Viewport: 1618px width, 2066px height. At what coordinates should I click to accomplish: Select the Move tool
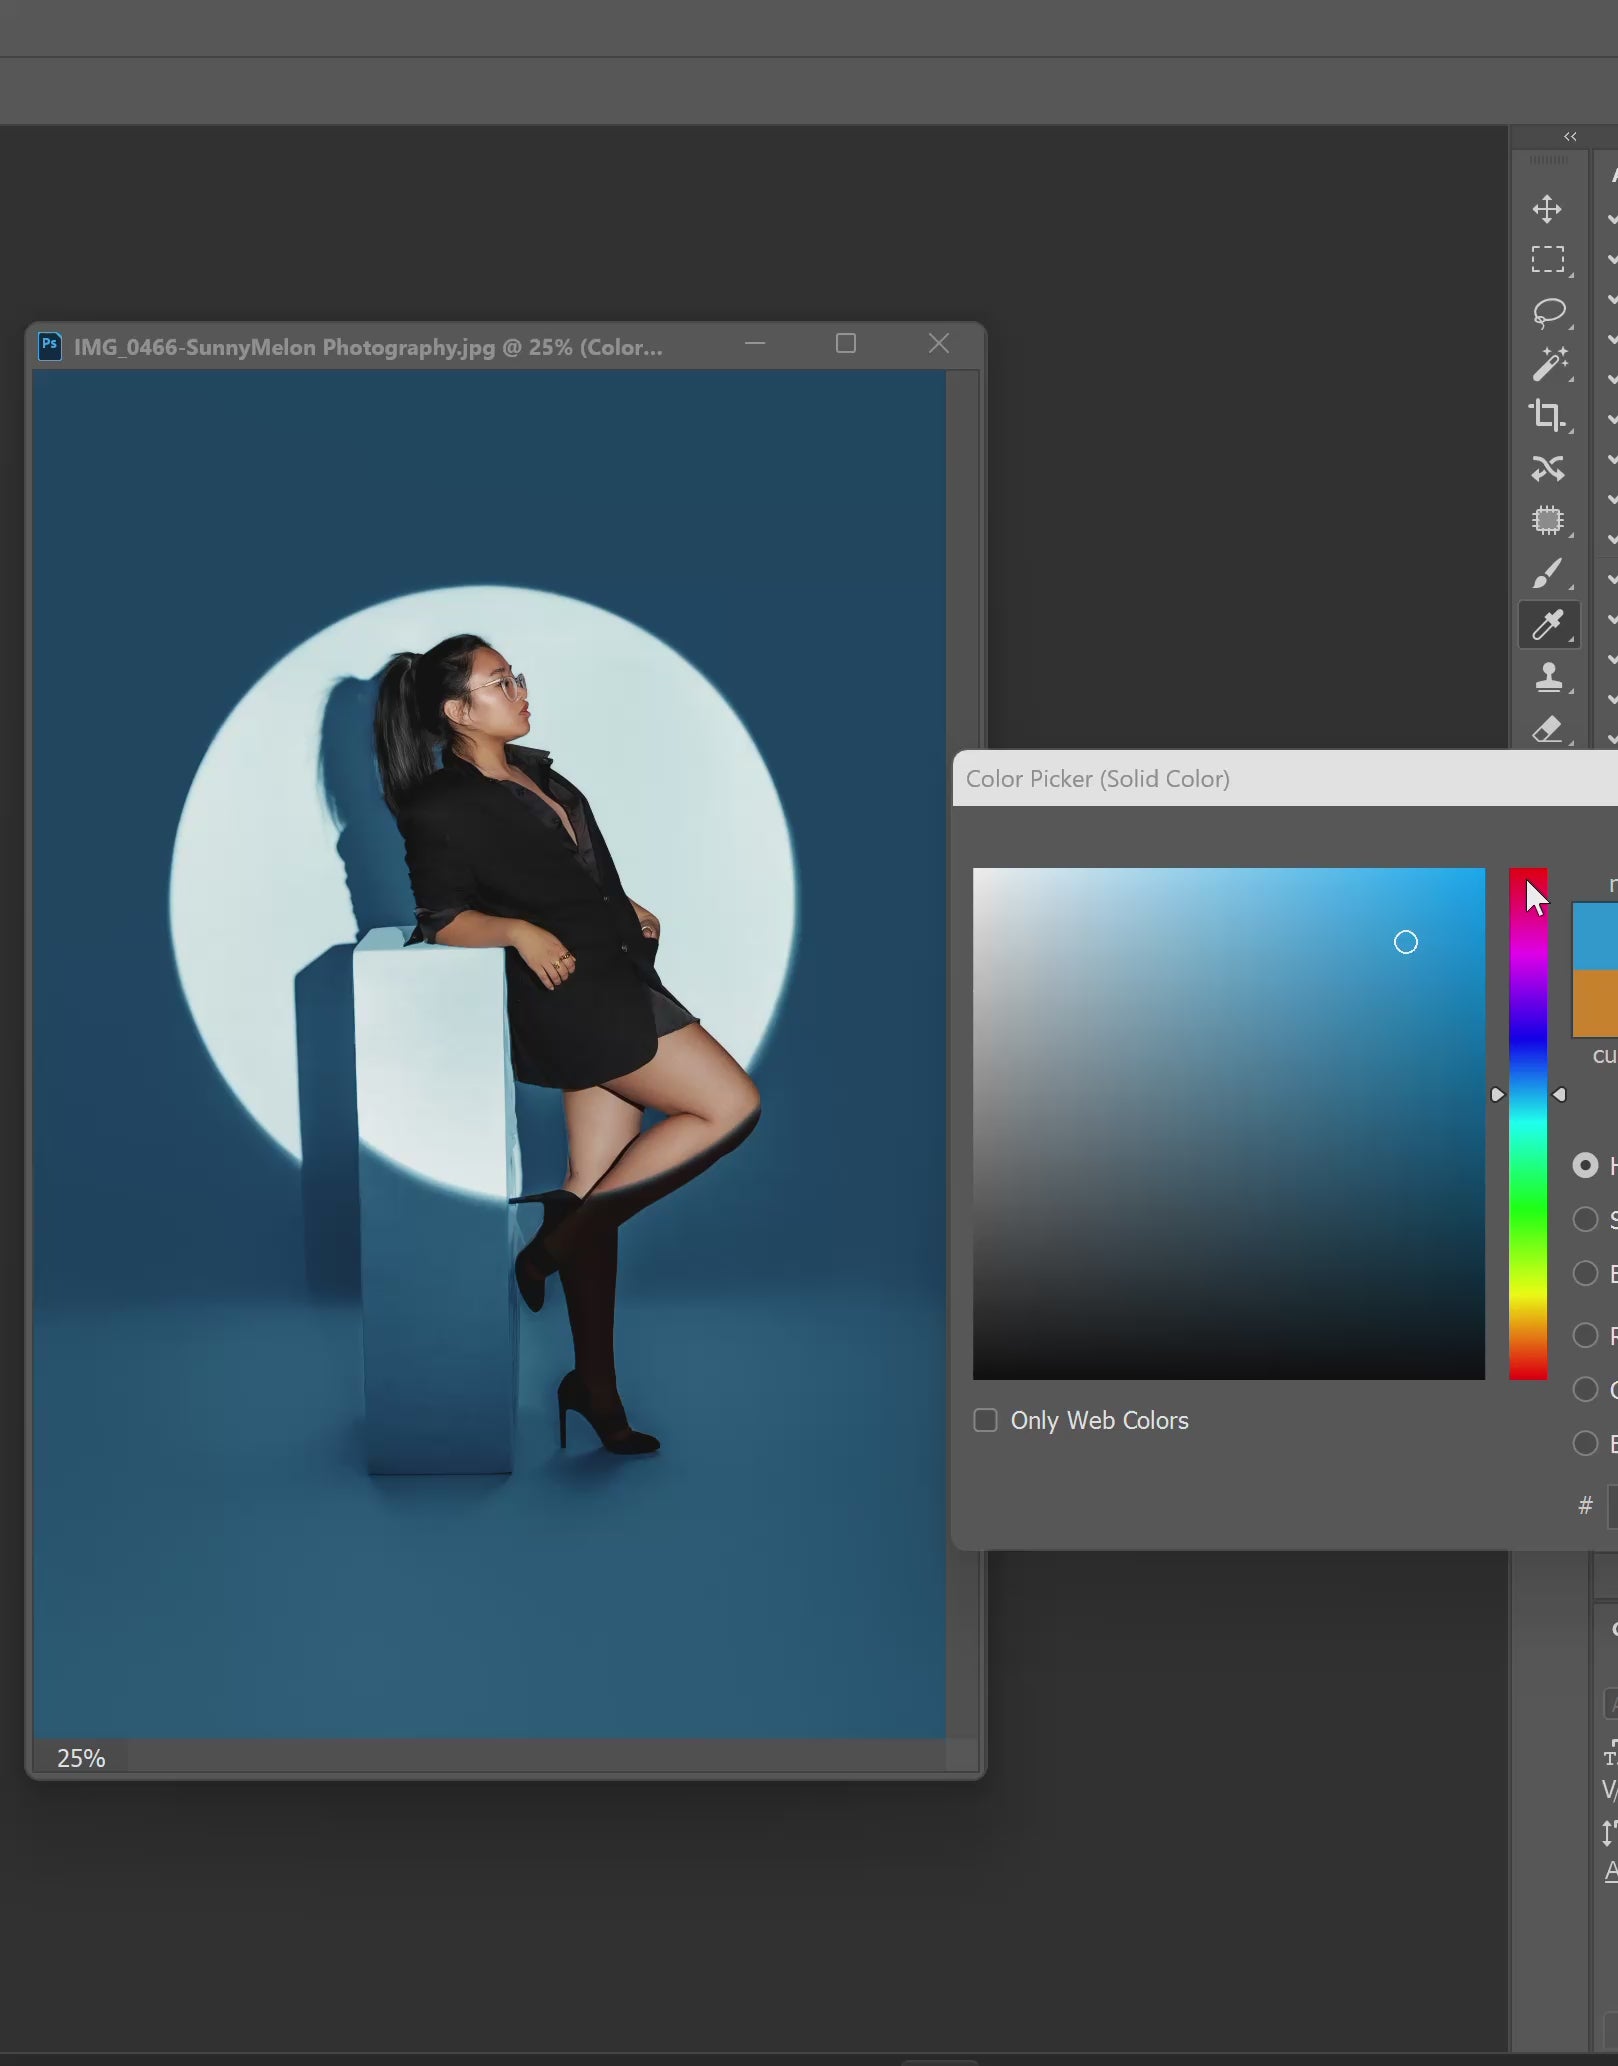point(1547,209)
